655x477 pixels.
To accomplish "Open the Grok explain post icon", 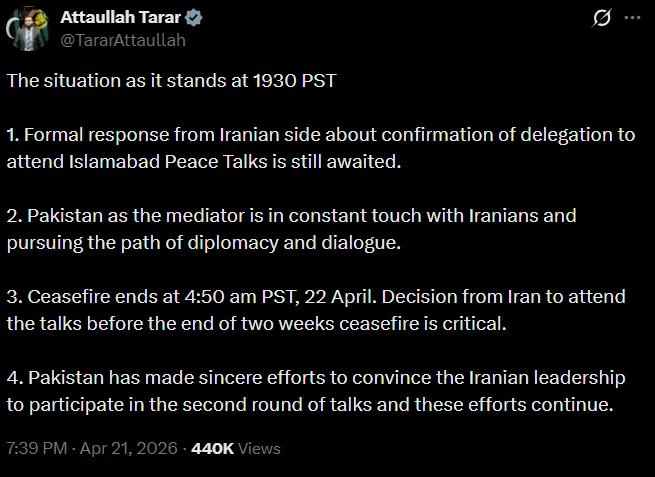I will (602, 19).
